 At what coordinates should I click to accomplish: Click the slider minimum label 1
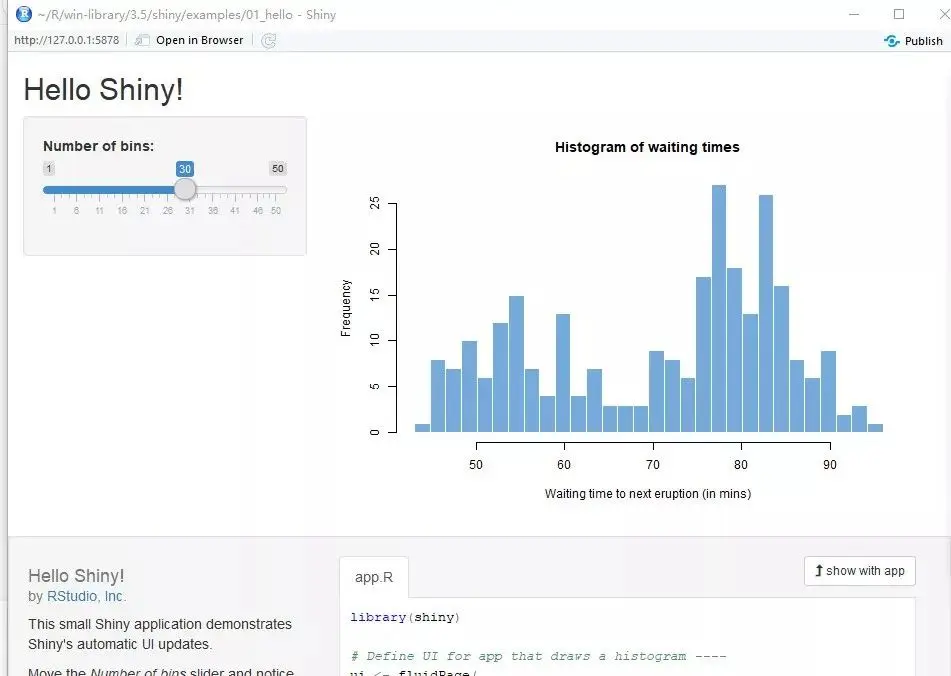[49, 169]
